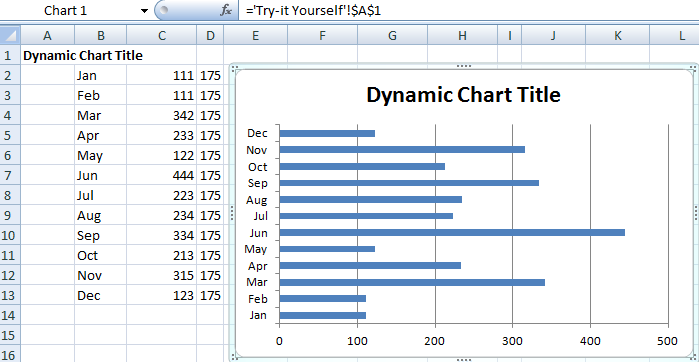Click chart left-middle resize handle
The width and height of the screenshot is (699, 362).
(232, 213)
